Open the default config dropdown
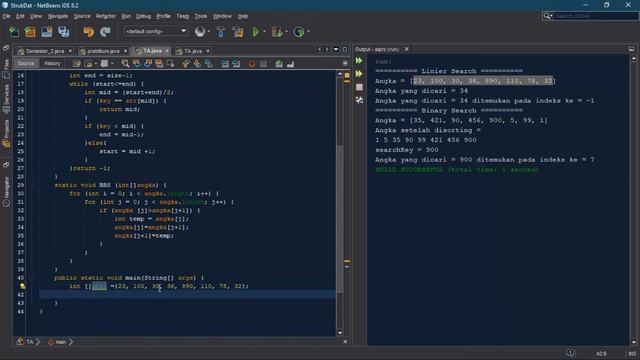 [x=156, y=31]
